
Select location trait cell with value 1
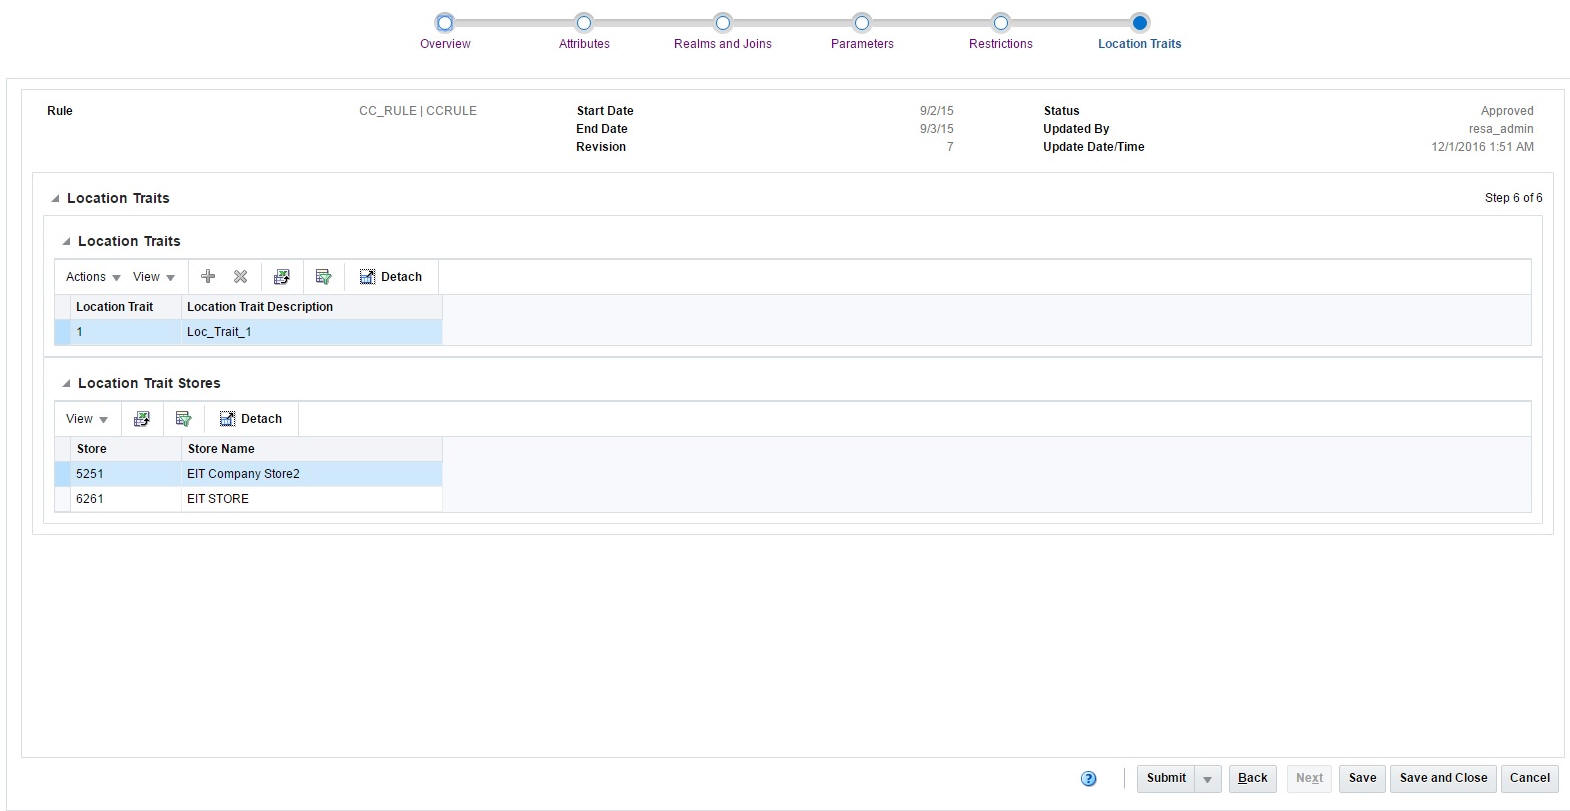click(x=126, y=332)
